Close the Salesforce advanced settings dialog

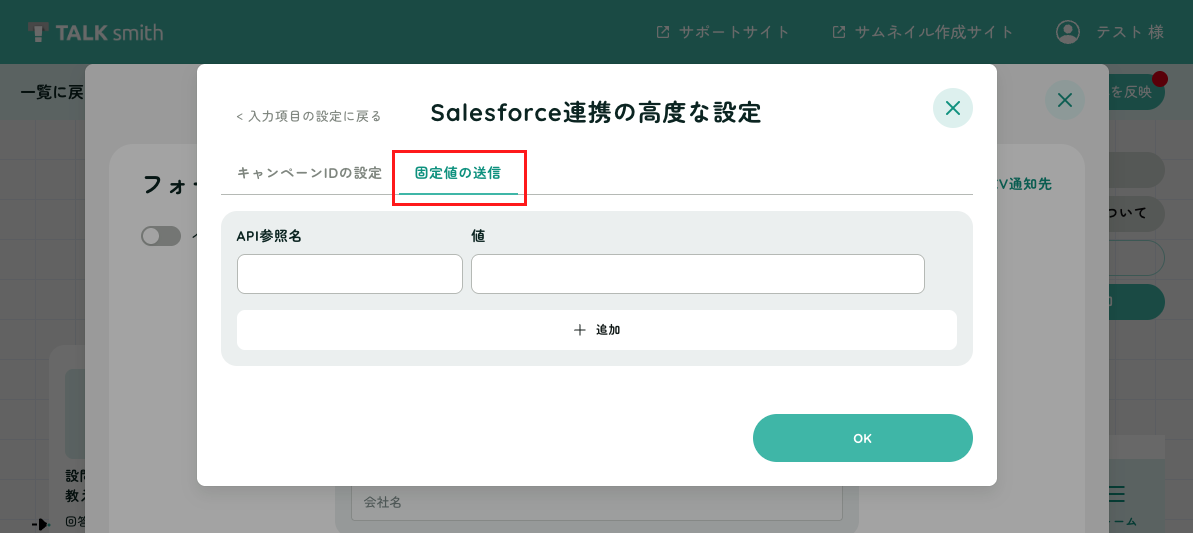click(x=953, y=108)
